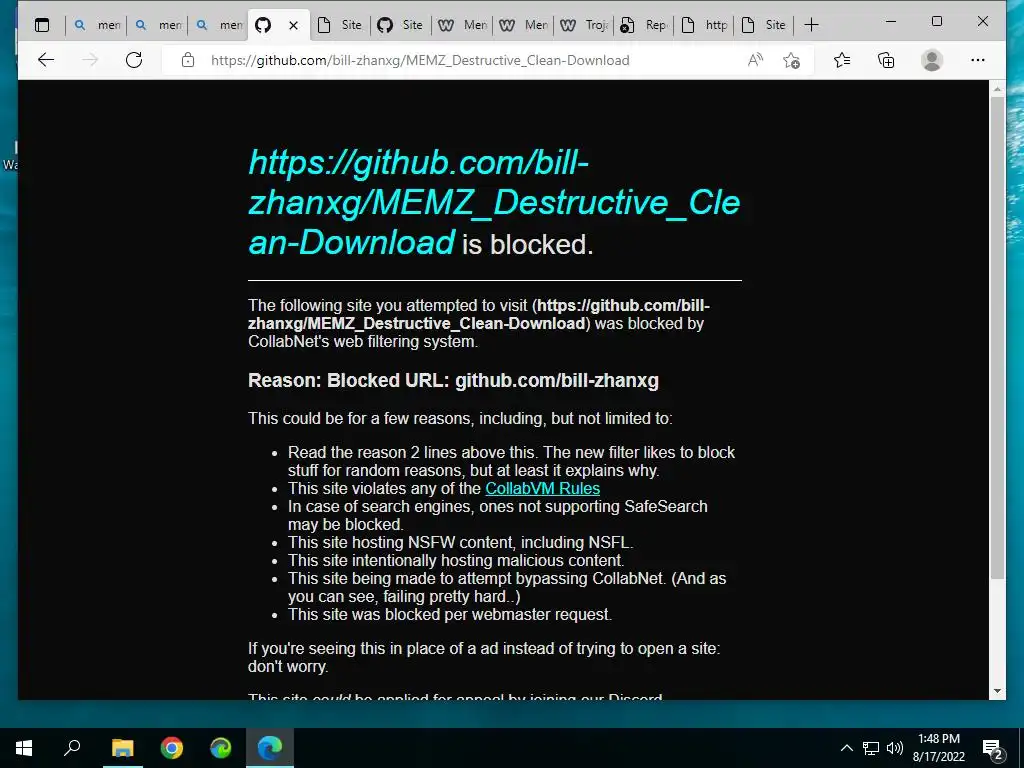The width and height of the screenshot is (1024, 768).
Task: Open volume control tray icon
Action: pos(895,748)
